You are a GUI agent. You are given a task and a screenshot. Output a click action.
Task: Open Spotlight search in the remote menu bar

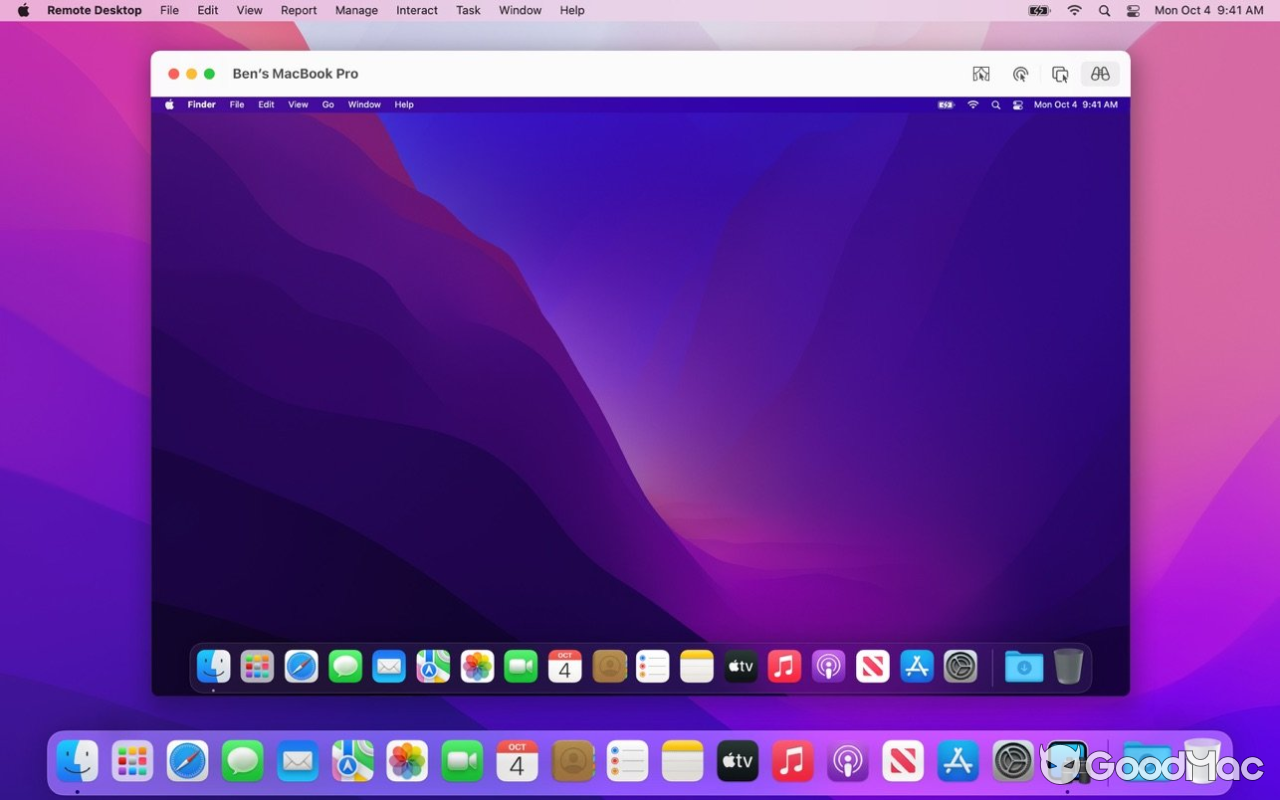(x=996, y=104)
